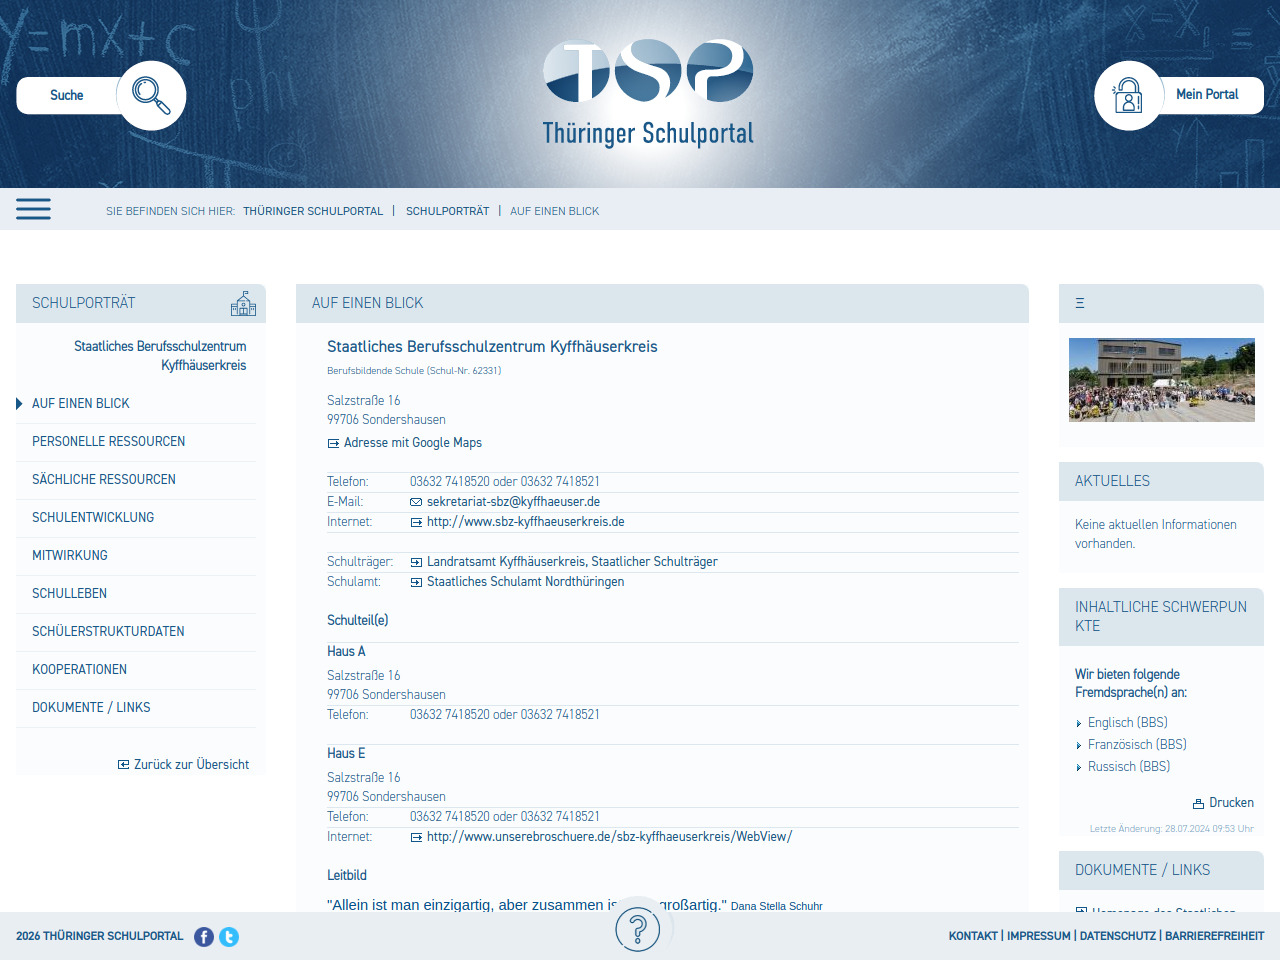This screenshot has width=1280, height=960.
Task: Click the Facebook icon in footer
Action: pos(204,937)
